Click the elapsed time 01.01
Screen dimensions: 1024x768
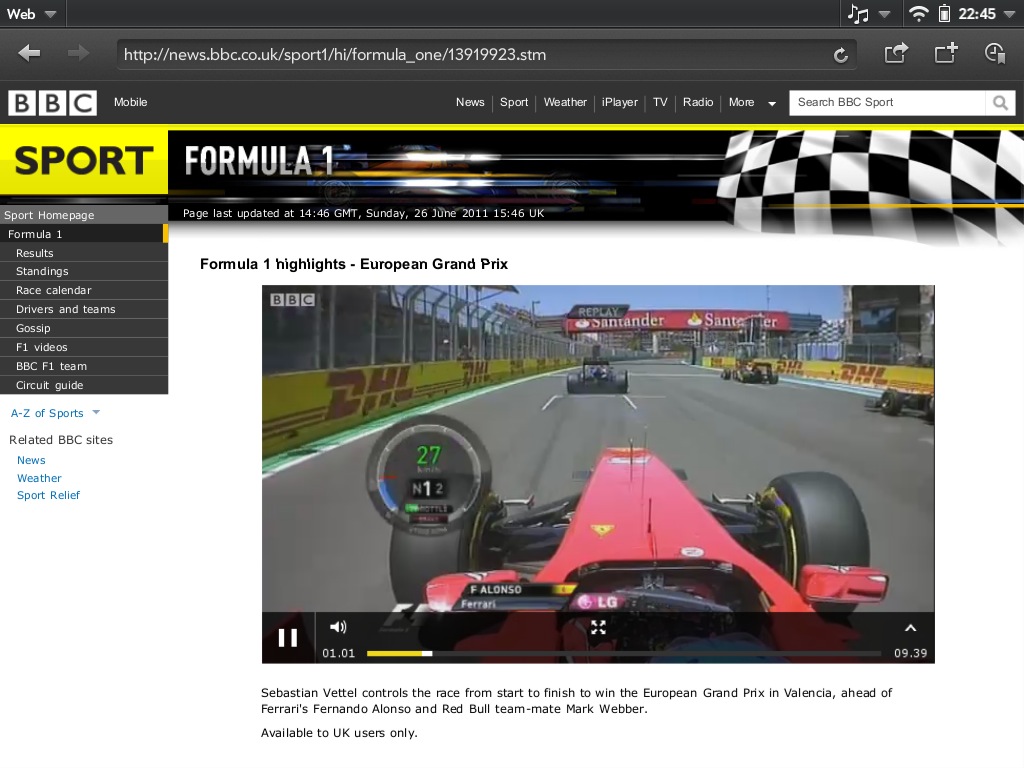tap(338, 653)
